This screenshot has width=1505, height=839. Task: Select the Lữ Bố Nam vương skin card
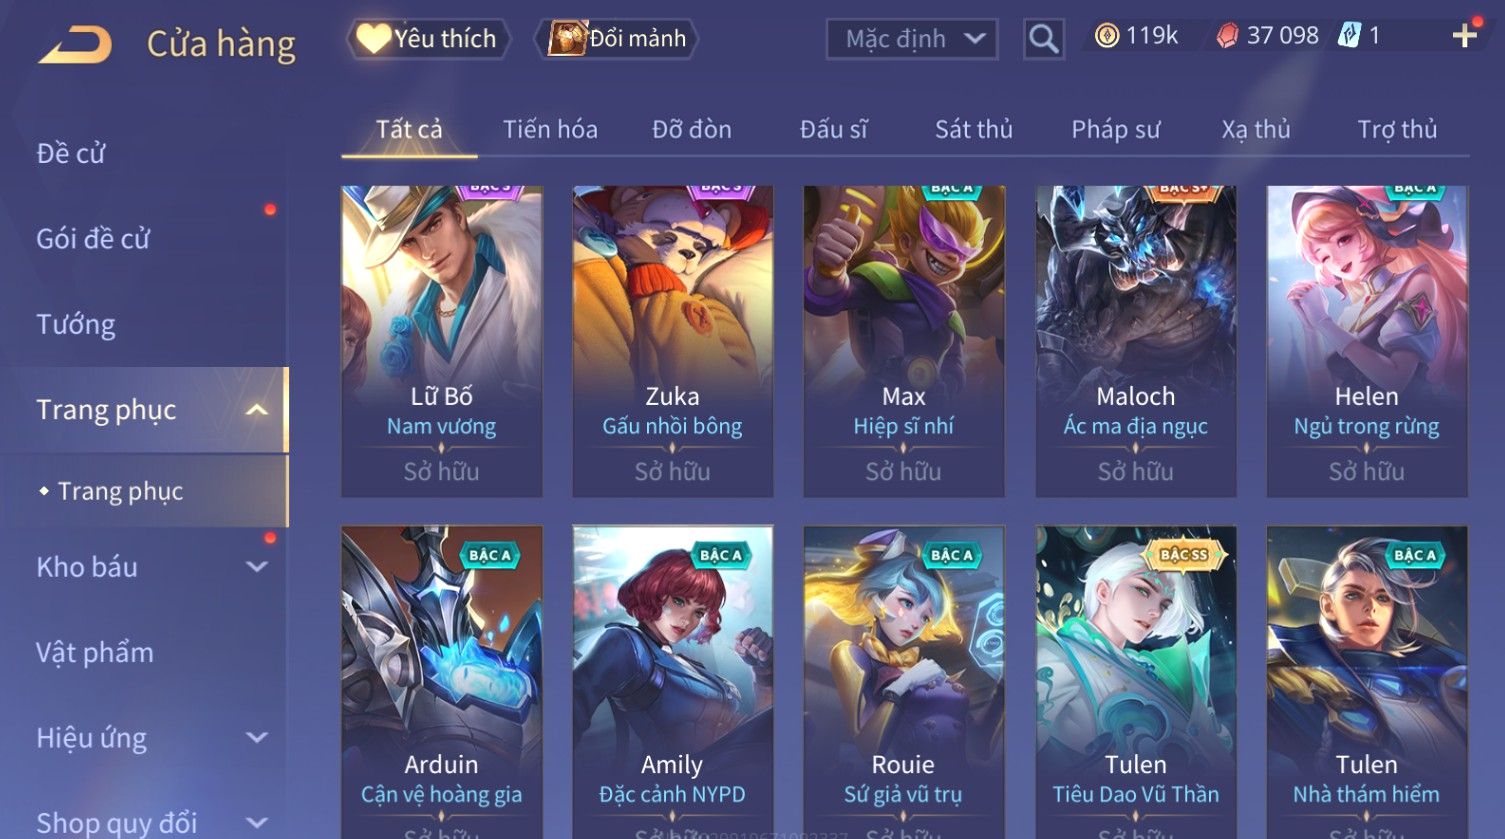[441, 341]
